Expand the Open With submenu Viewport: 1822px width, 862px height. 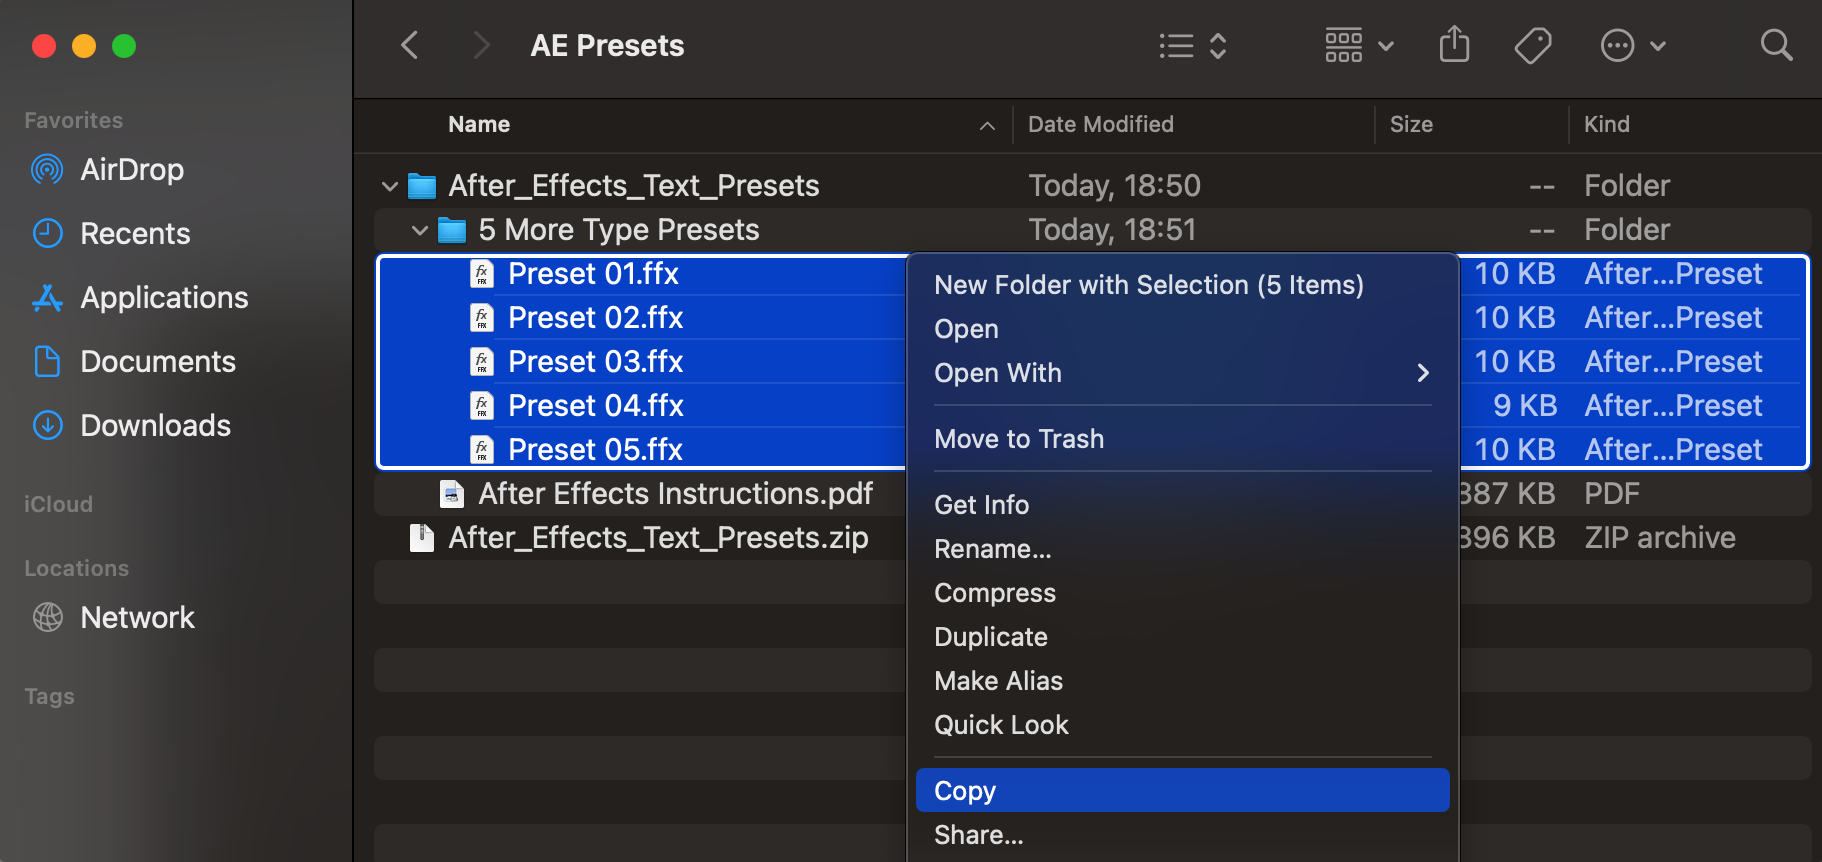coord(1182,373)
